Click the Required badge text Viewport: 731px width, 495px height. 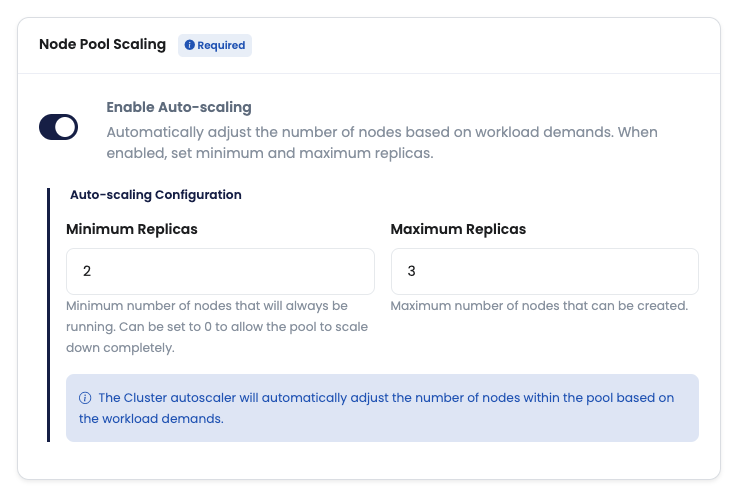click(221, 45)
